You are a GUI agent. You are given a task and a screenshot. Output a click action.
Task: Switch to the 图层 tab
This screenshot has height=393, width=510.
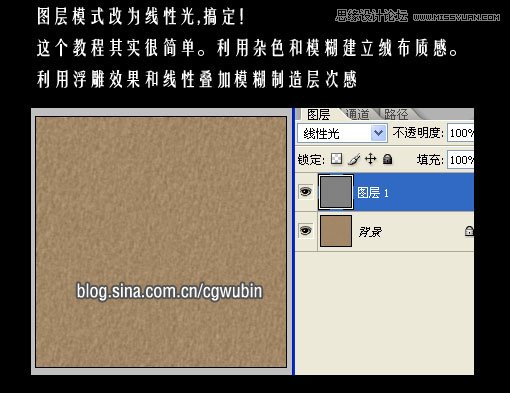pyautogui.click(x=318, y=114)
